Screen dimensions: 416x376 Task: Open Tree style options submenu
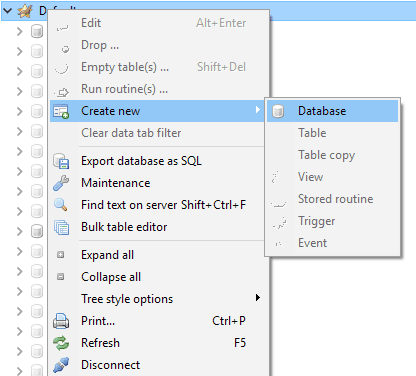(x=157, y=299)
